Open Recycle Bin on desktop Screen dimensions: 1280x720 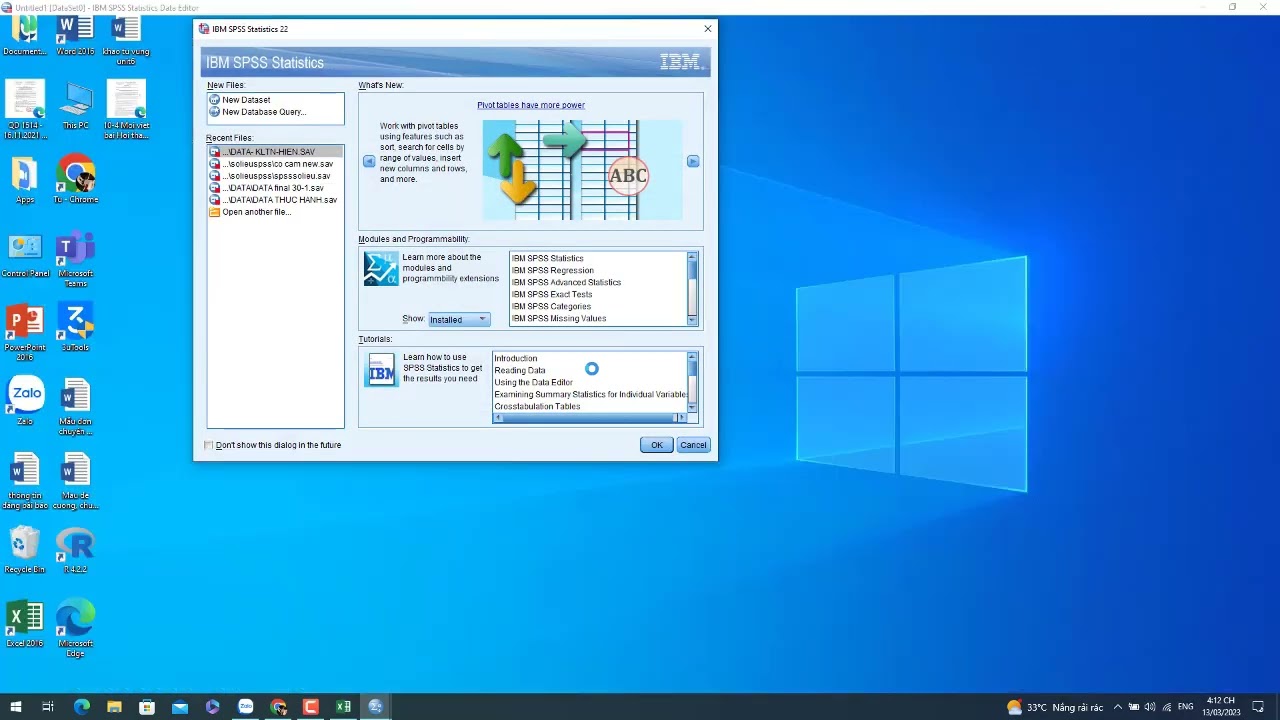coord(25,550)
